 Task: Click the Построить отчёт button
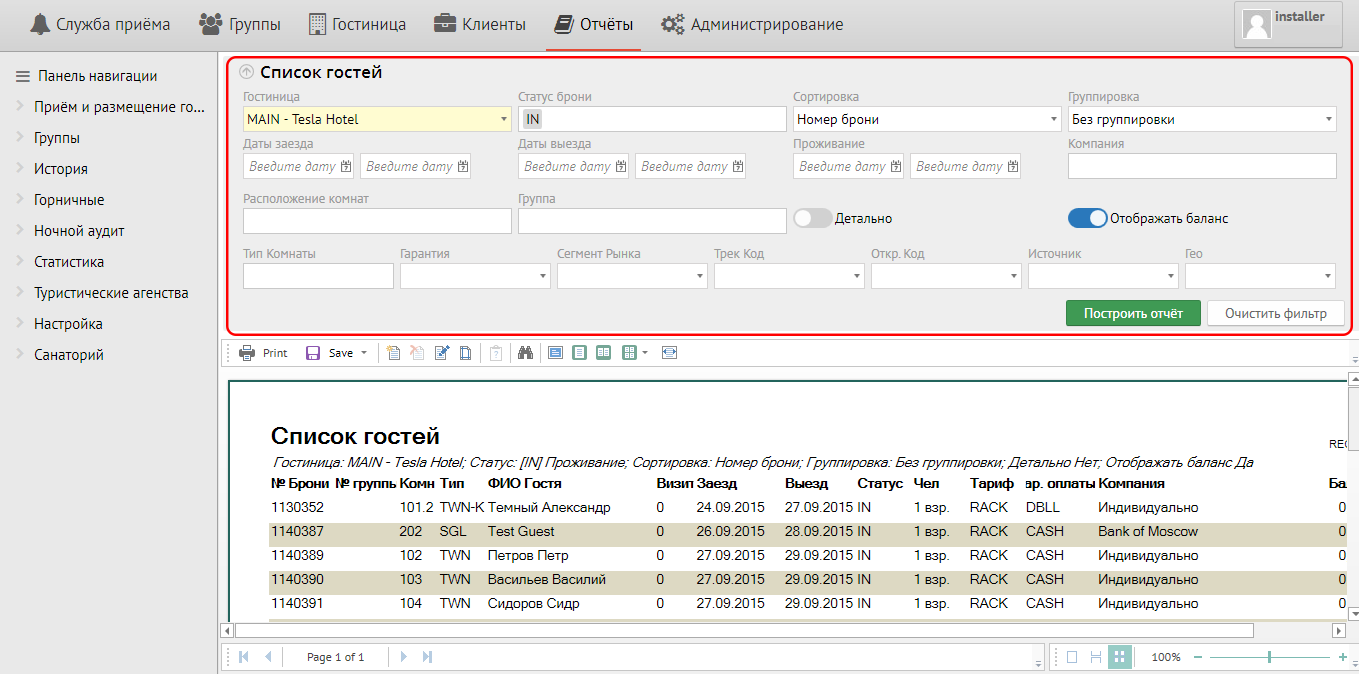(1133, 313)
